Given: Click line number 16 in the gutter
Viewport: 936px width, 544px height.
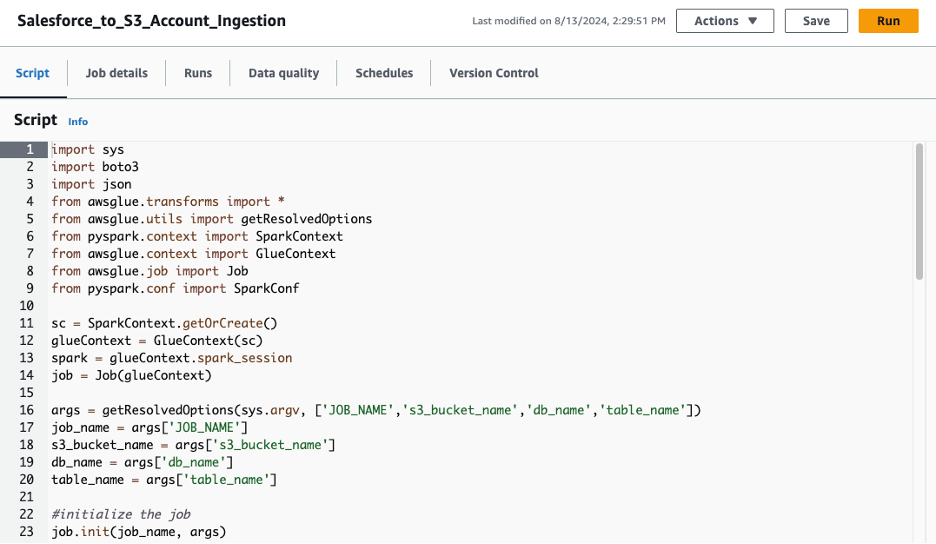Looking at the screenshot, I should (x=26, y=410).
